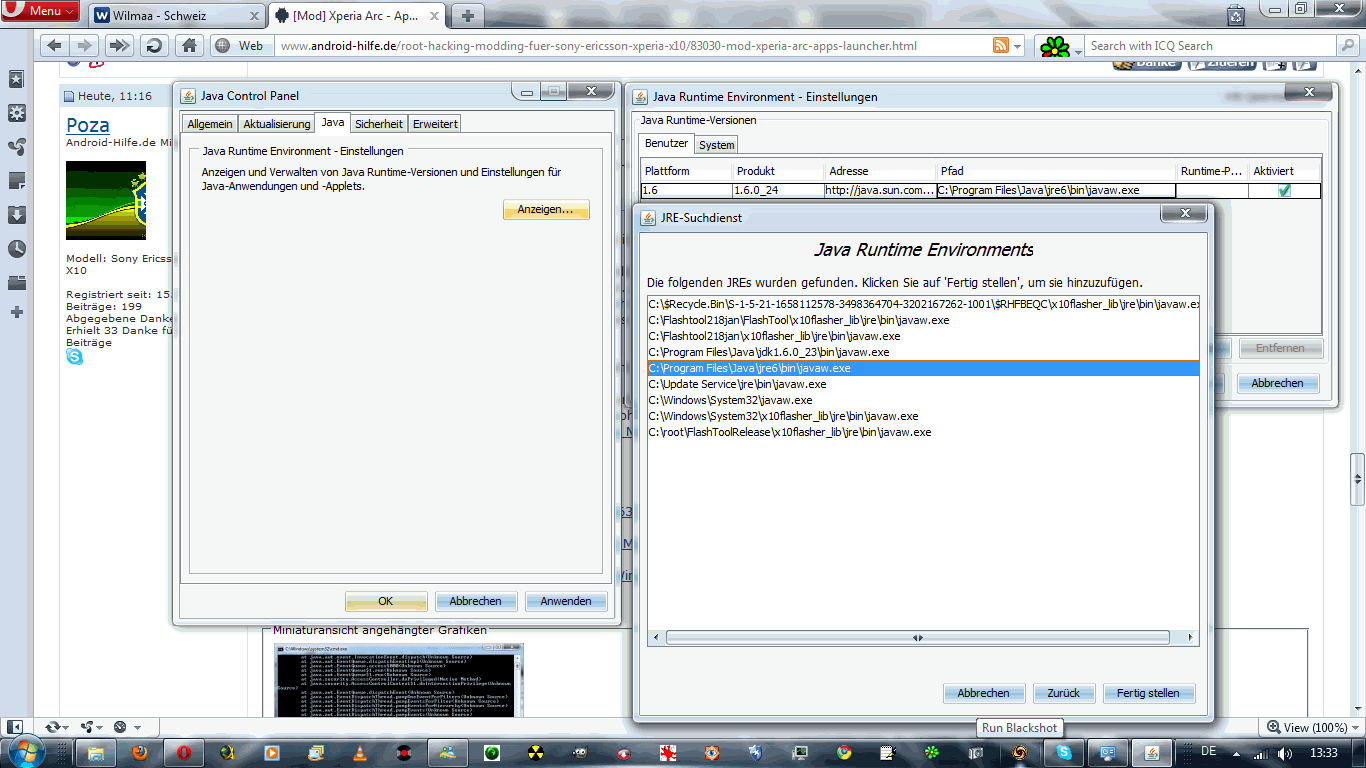Open Skype from the taskbar
This screenshot has height=768, width=1366.
point(1064,752)
